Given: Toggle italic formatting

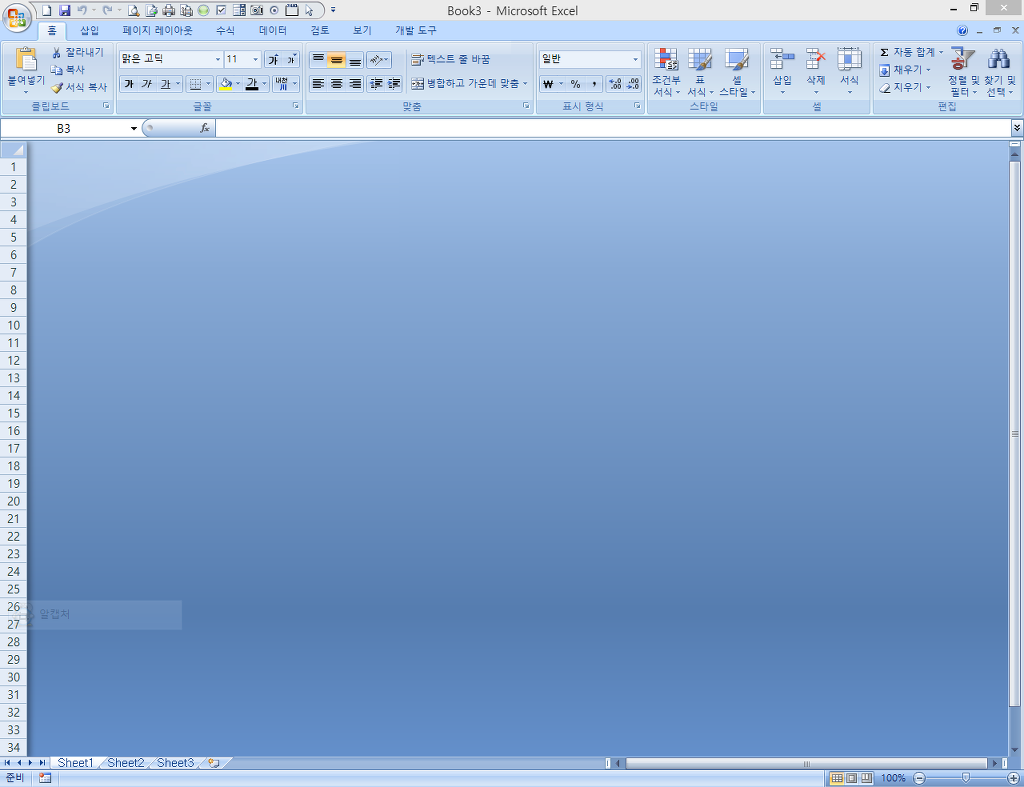Looking at the screenshot, I should [x=147, y=84].
